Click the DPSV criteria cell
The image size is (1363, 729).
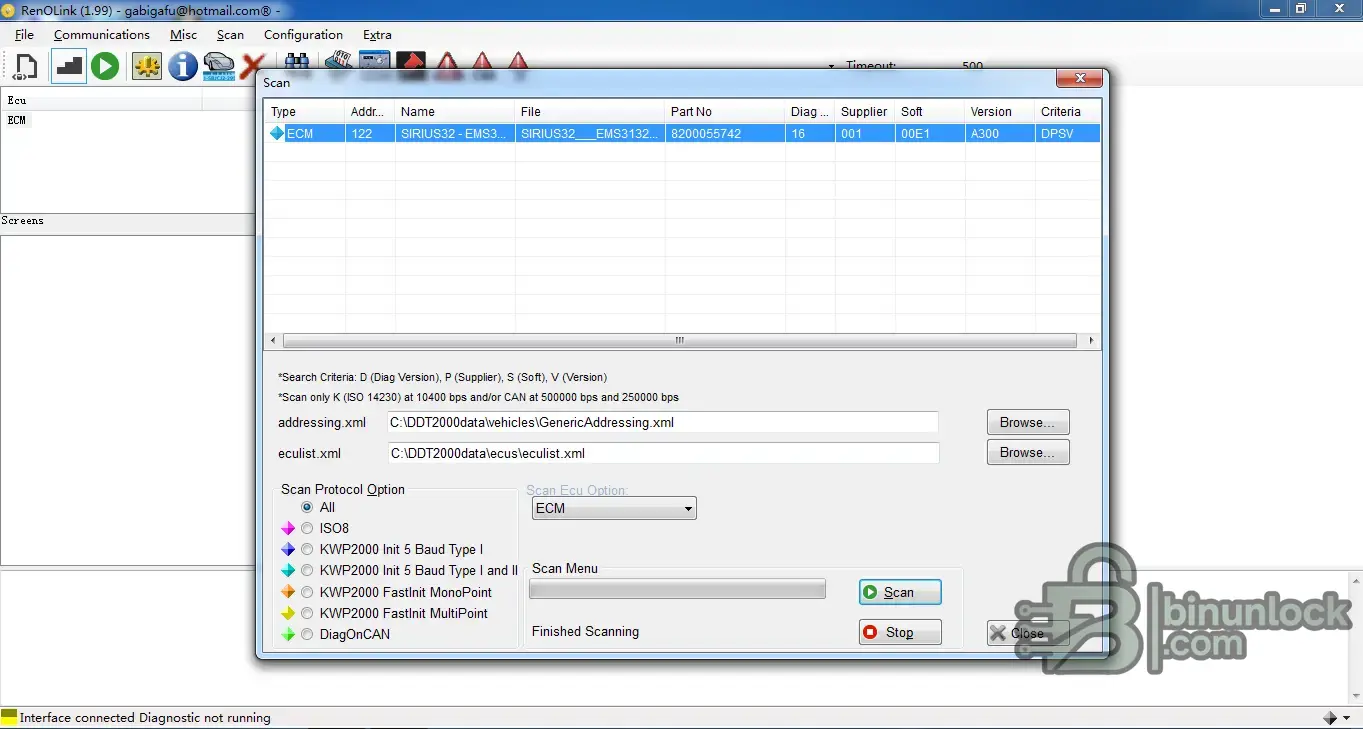click(x=1068, y=133)
